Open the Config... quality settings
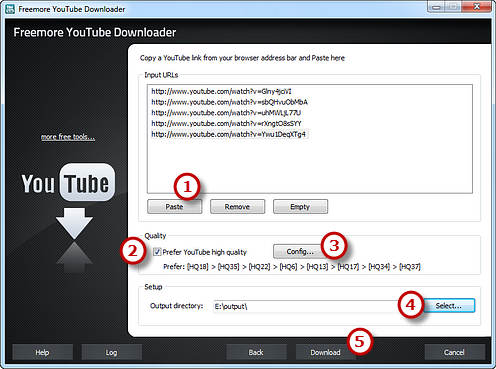Screen dimensions: 496x369 click(300, 251)
